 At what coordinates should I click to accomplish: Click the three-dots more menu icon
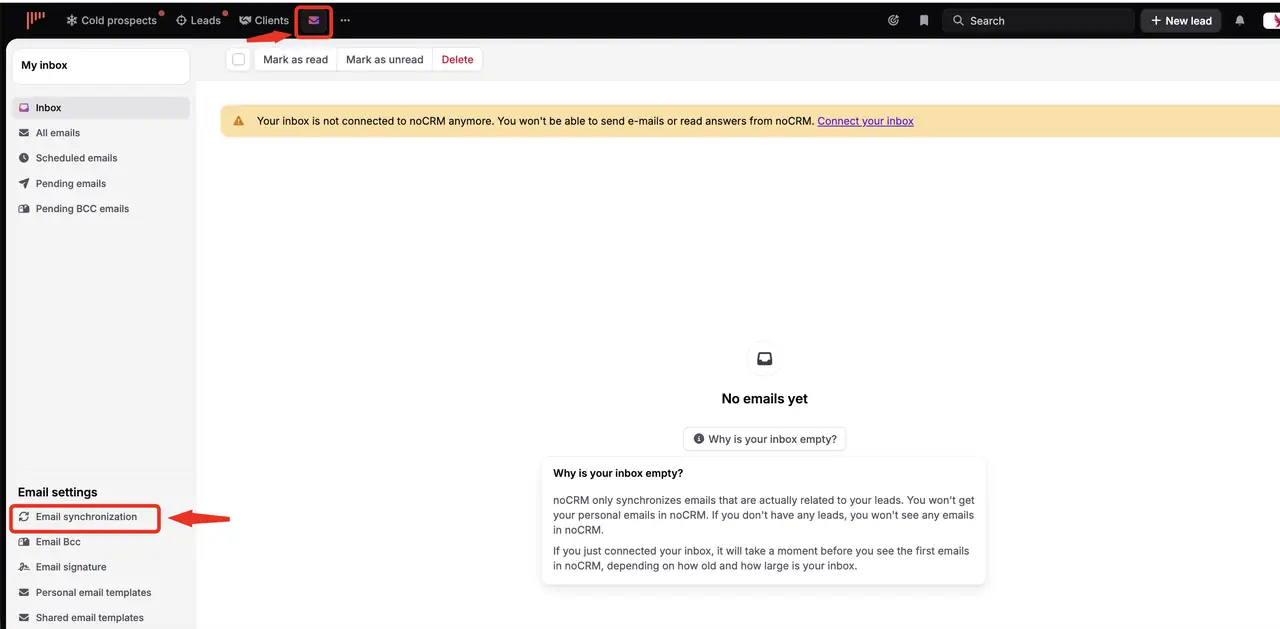point(346,20)
